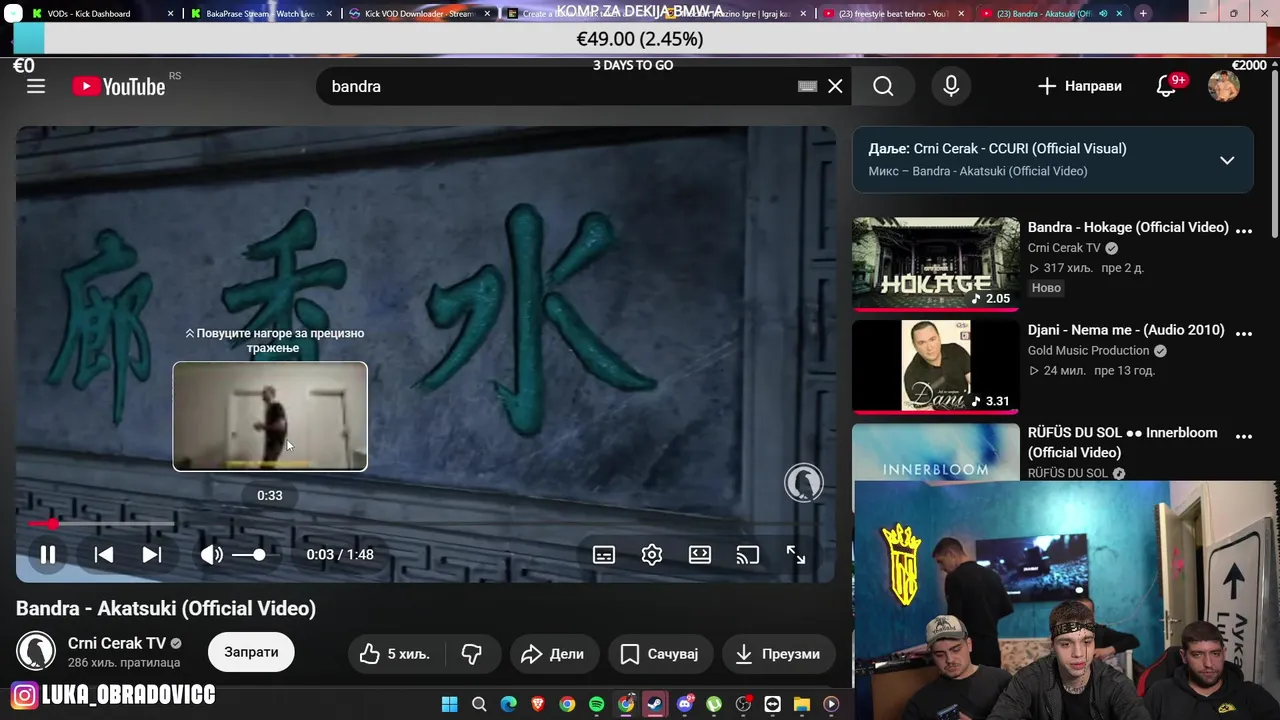1280x720 pixels.
Task: Launch Brave browser from the taskbar
Action: coord(538,705)
